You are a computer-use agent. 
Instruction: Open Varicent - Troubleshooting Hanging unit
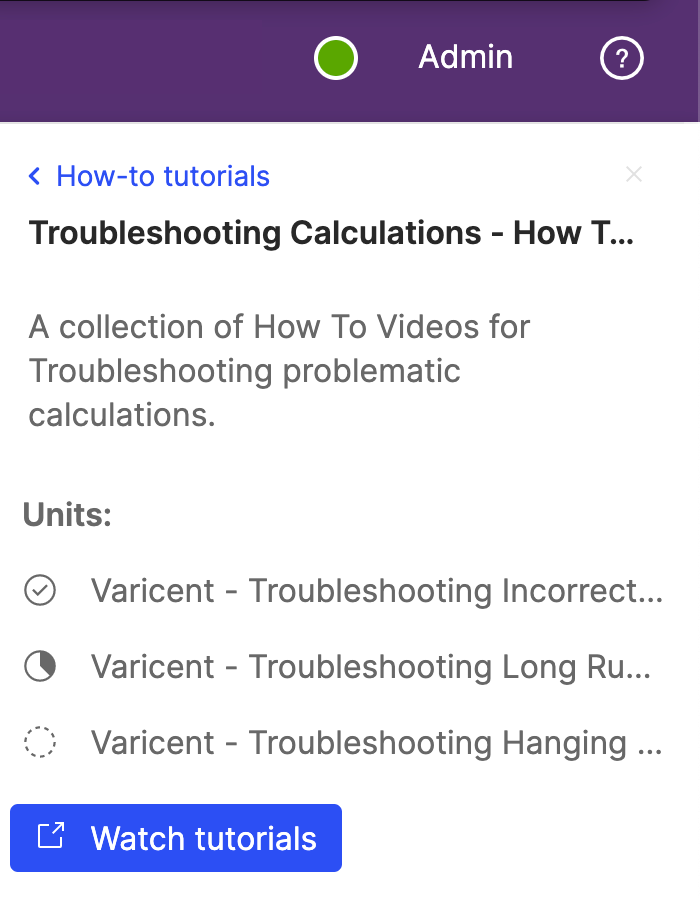pyautogui.click(x=376, y=743)
